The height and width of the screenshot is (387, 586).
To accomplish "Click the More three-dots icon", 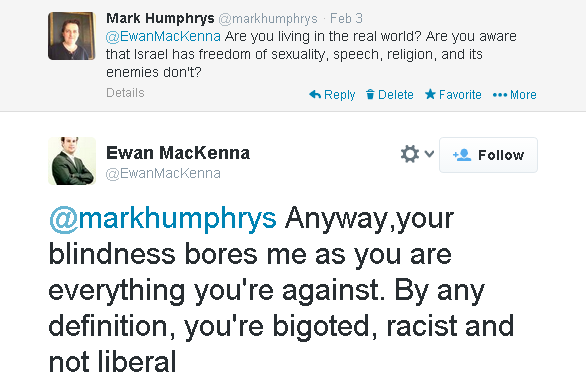I will (500, 95).
